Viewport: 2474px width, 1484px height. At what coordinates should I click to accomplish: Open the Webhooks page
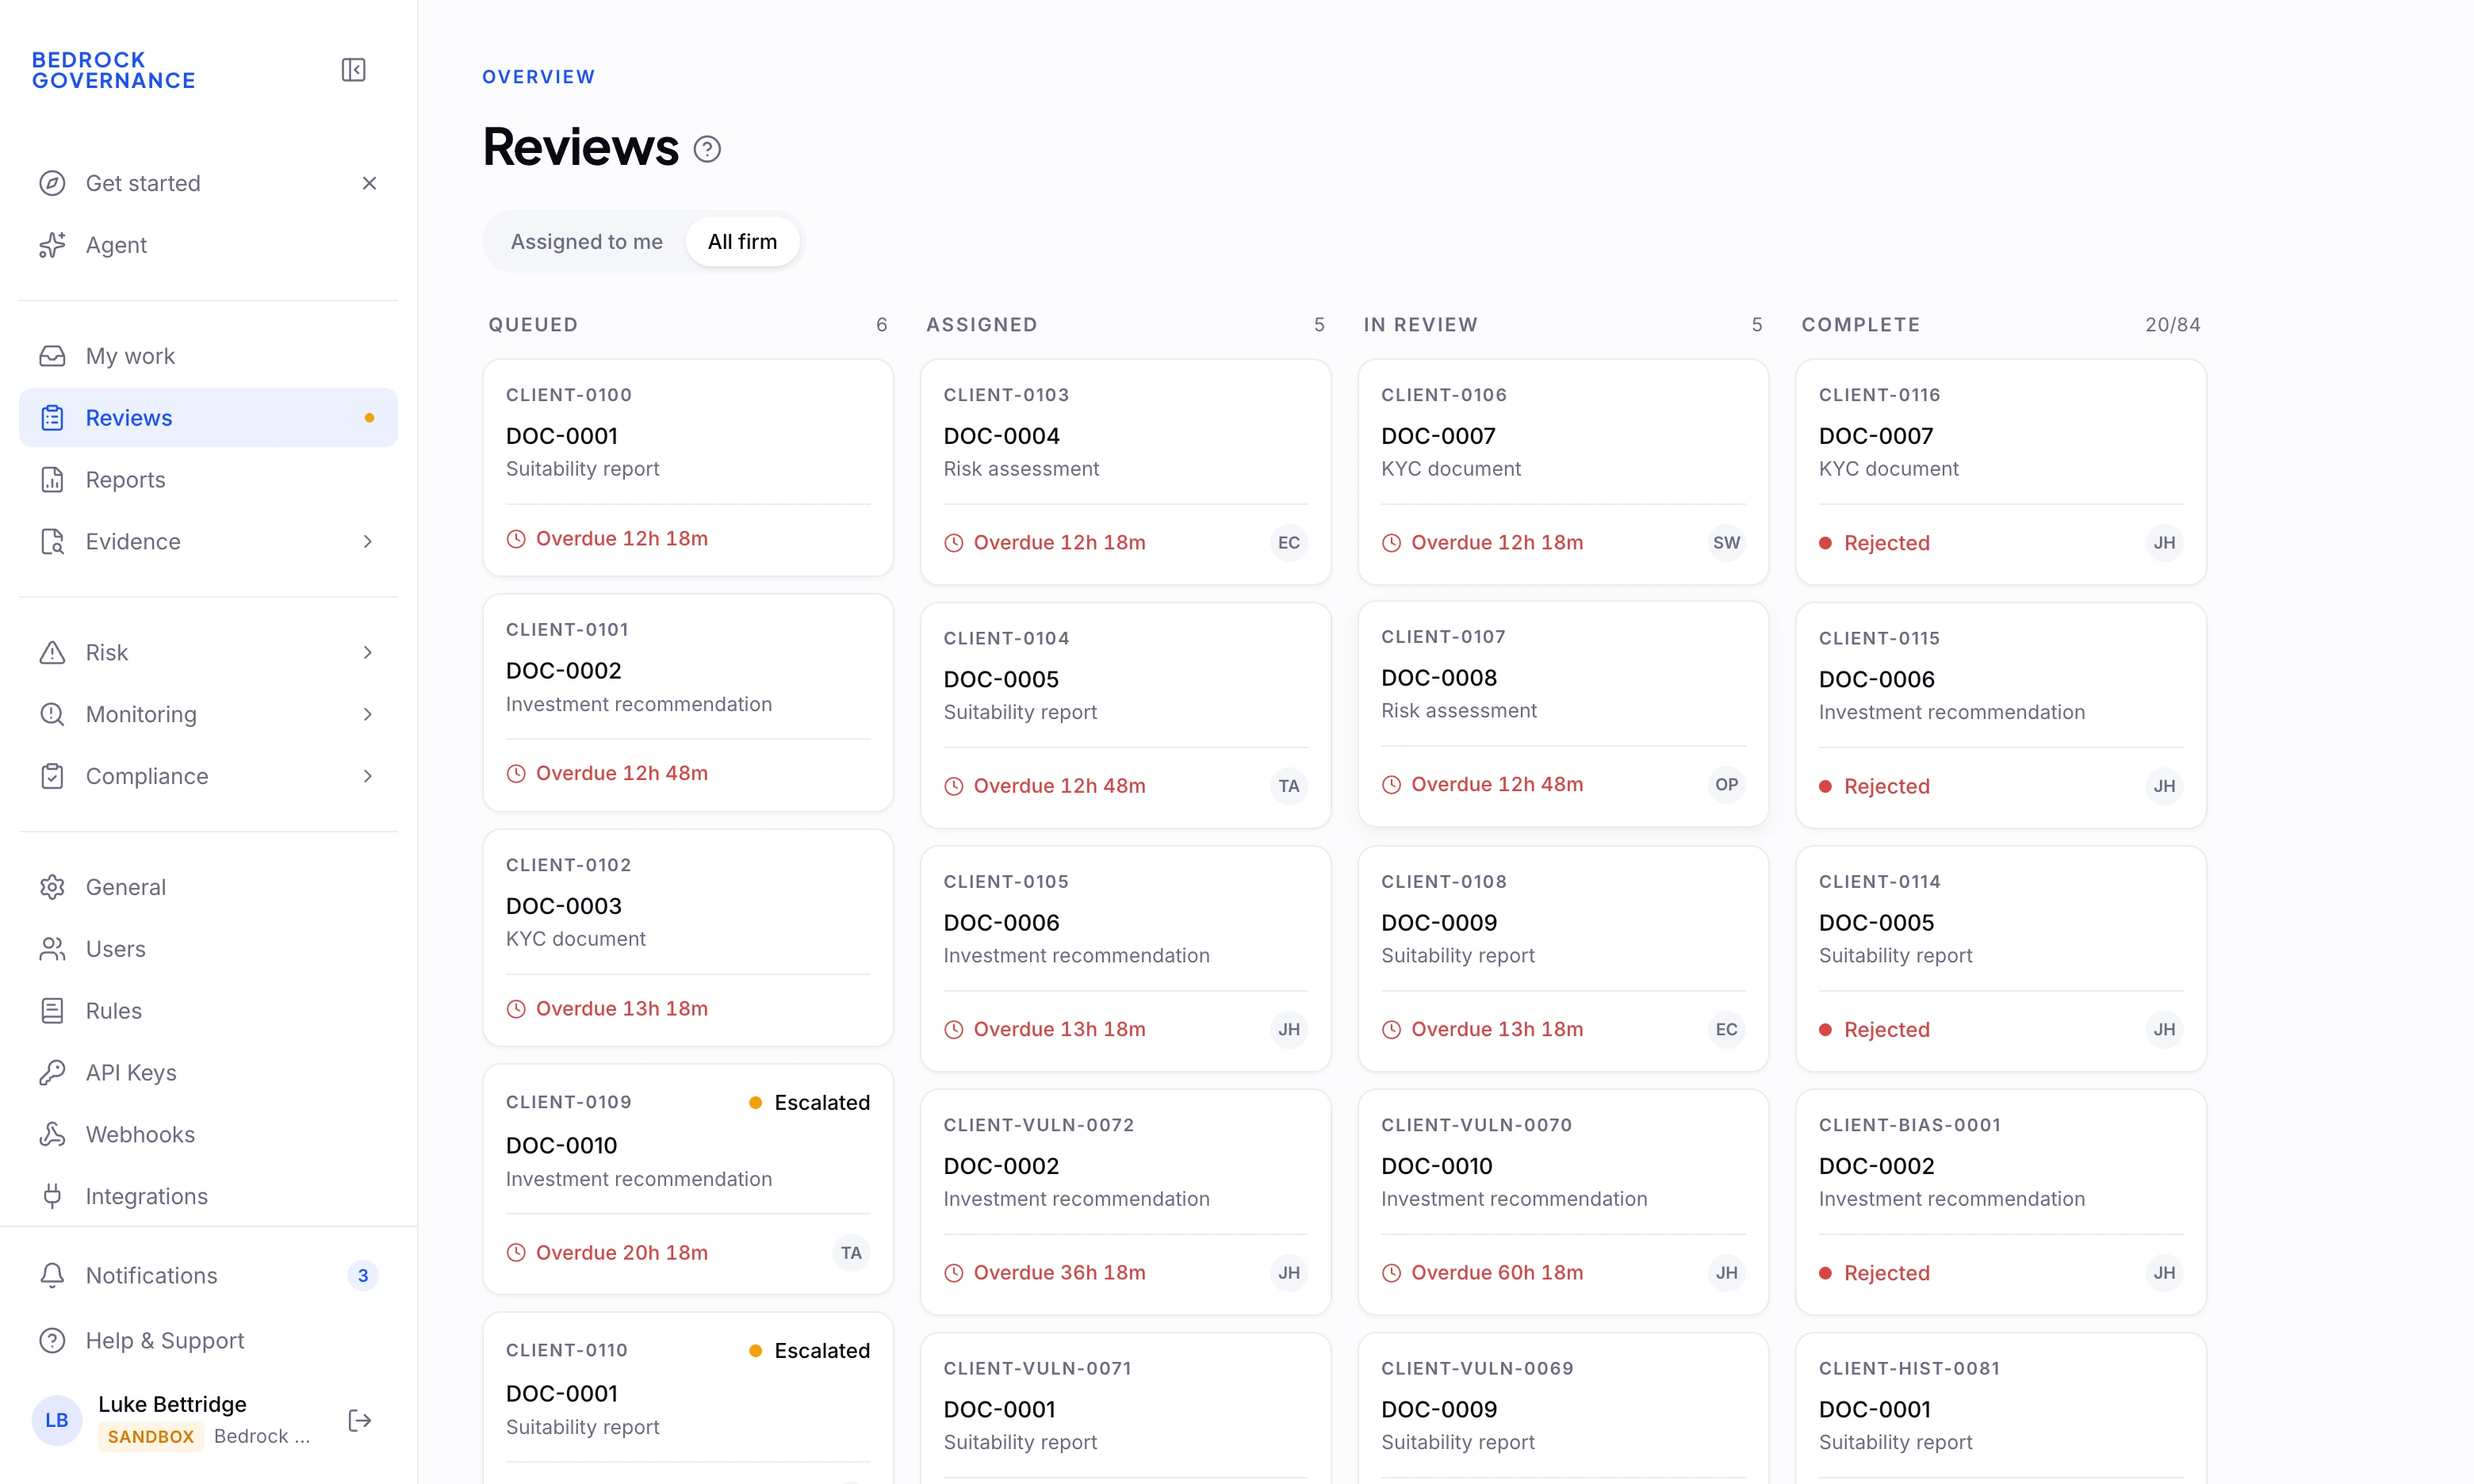pyautogui.click(x=208, y=1135)
